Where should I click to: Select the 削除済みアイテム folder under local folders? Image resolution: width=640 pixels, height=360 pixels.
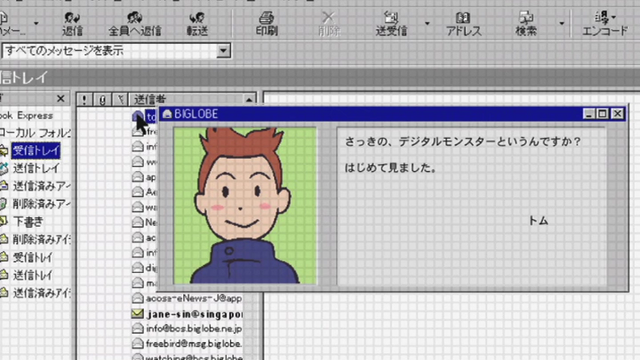coord(40,204)
